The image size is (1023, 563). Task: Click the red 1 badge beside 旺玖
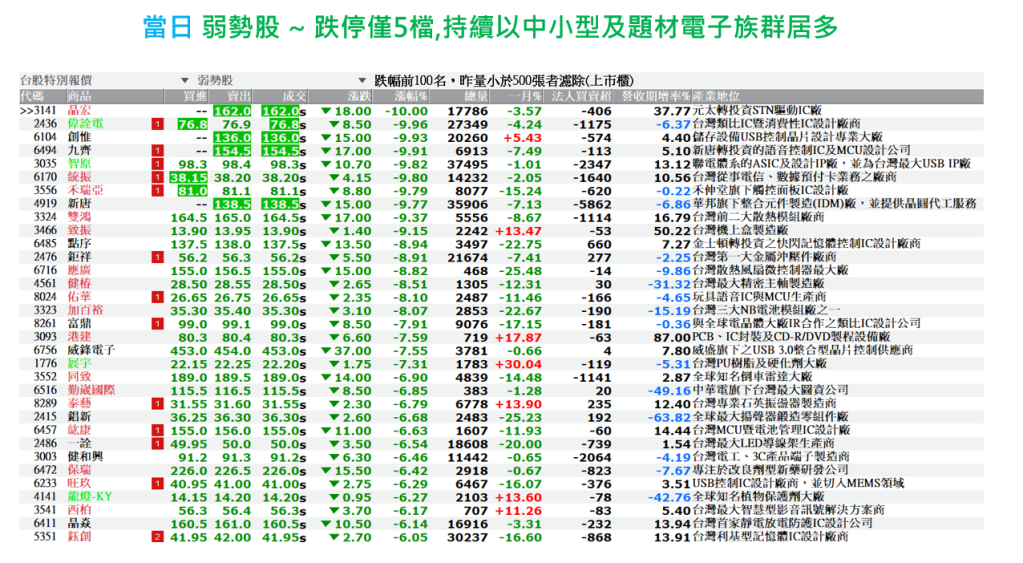tap(156, 484)
